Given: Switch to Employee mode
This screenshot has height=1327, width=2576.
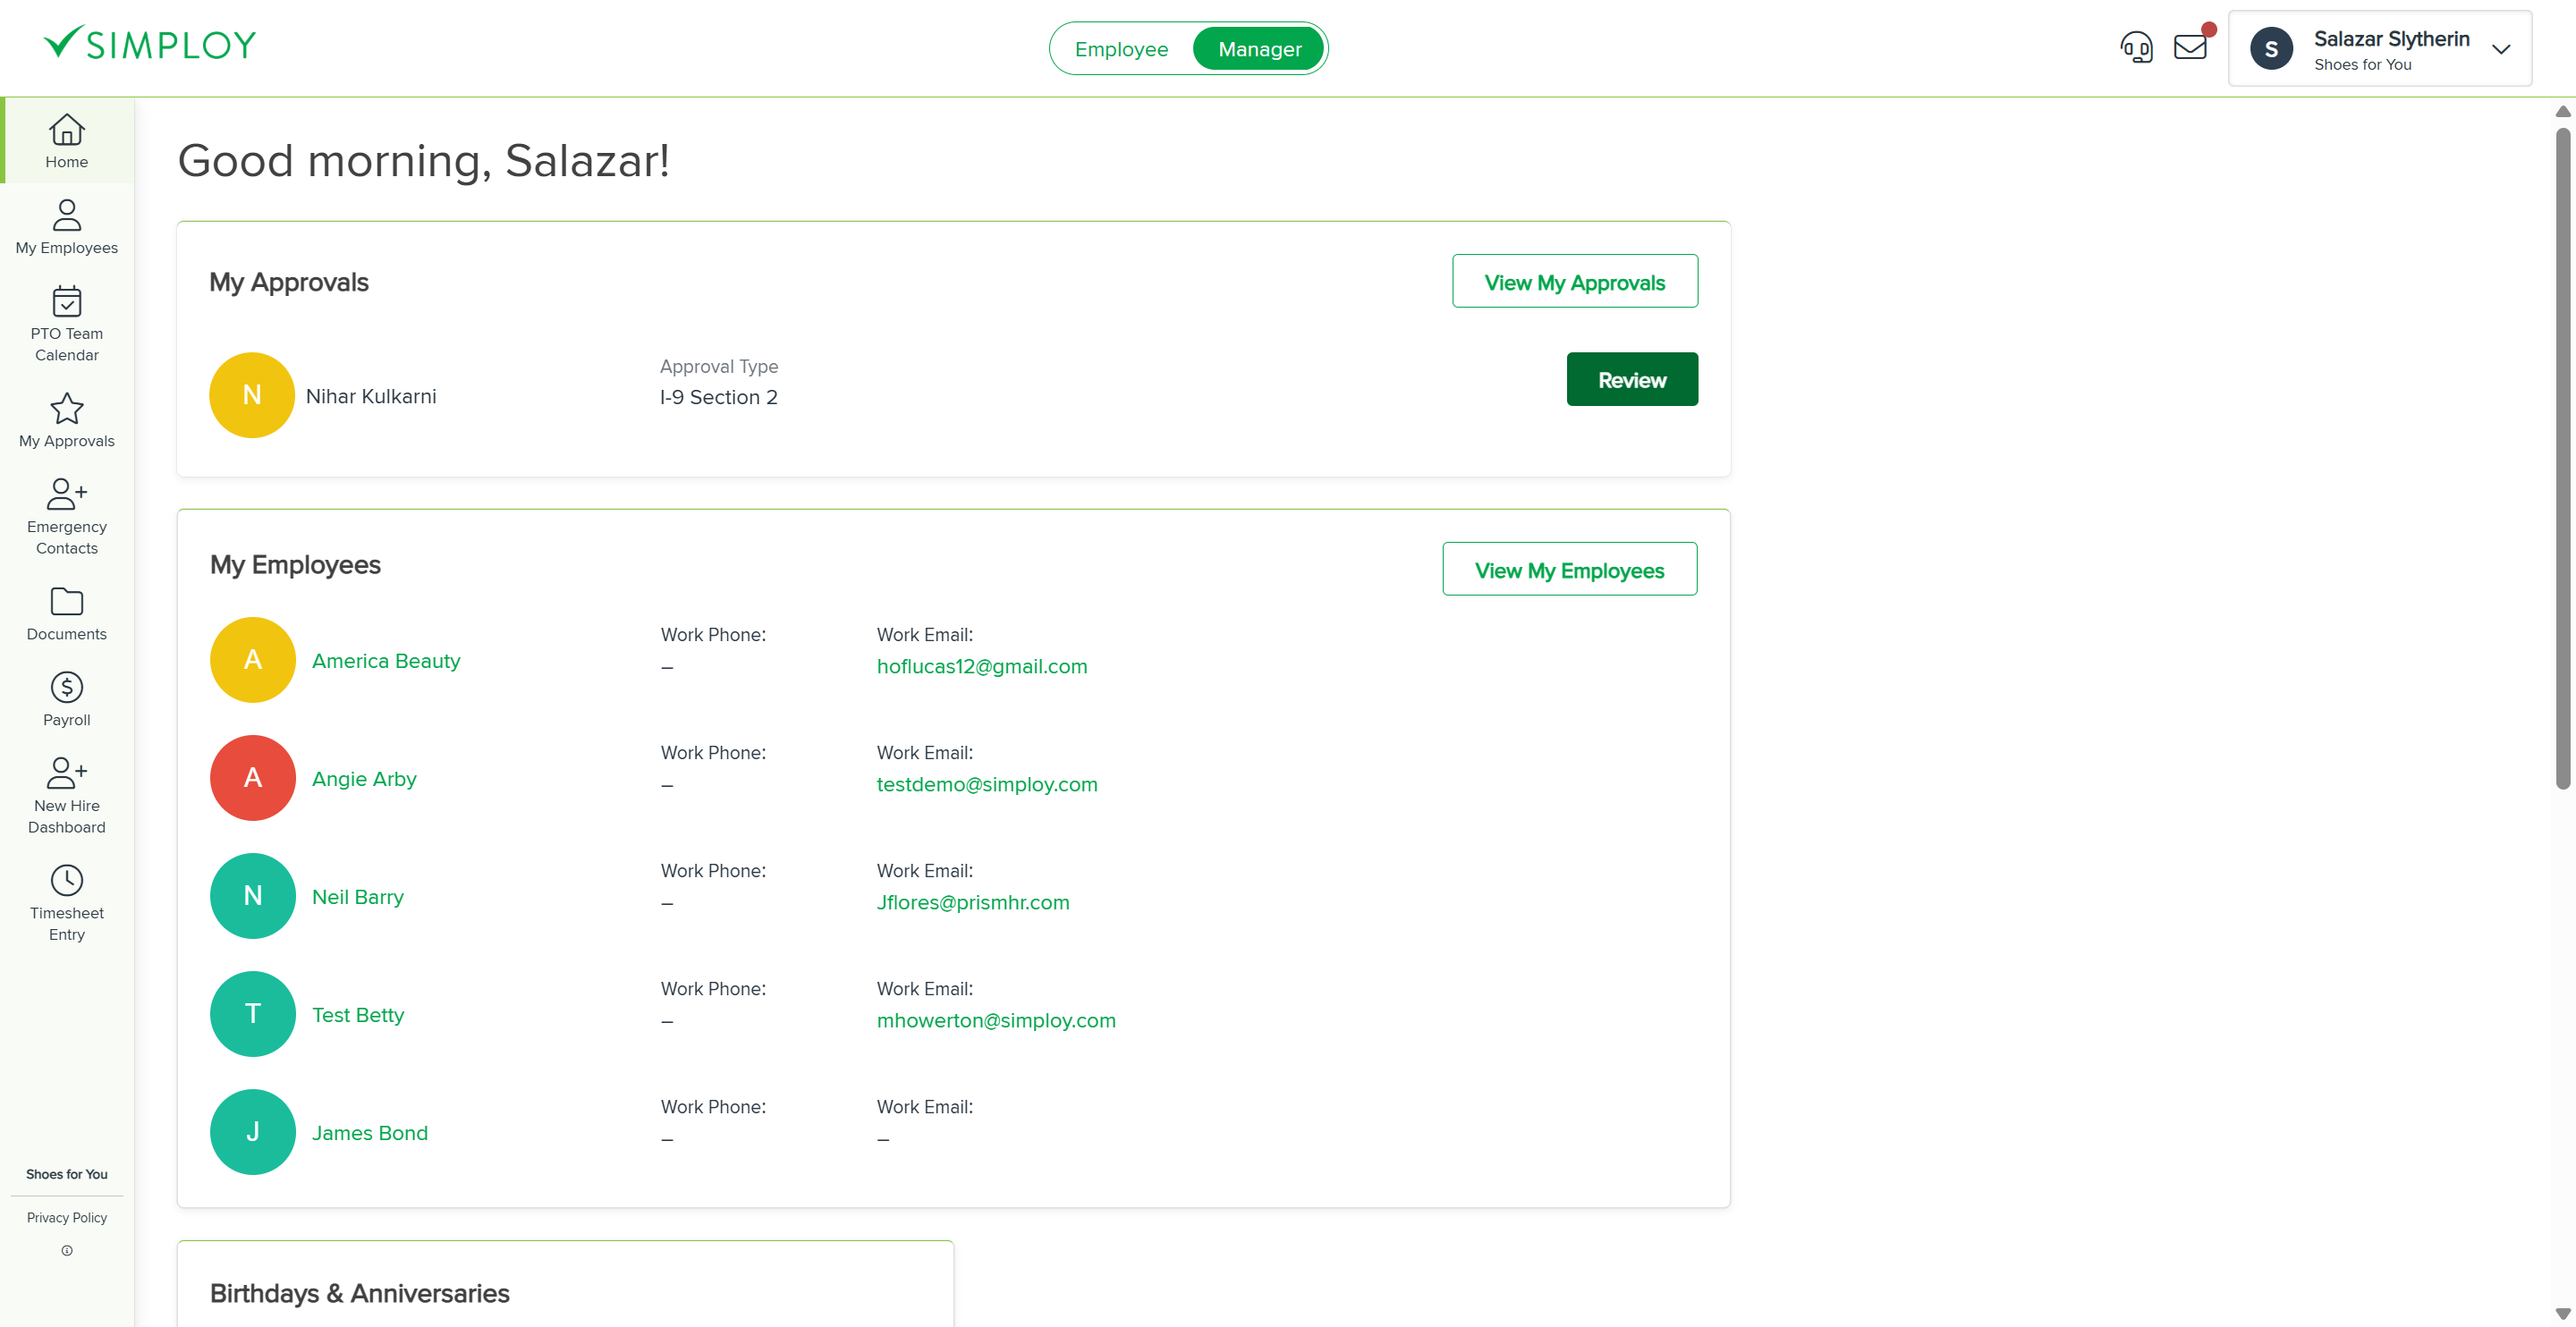Looking at the screenshot, I should (x=1121, y=48).
